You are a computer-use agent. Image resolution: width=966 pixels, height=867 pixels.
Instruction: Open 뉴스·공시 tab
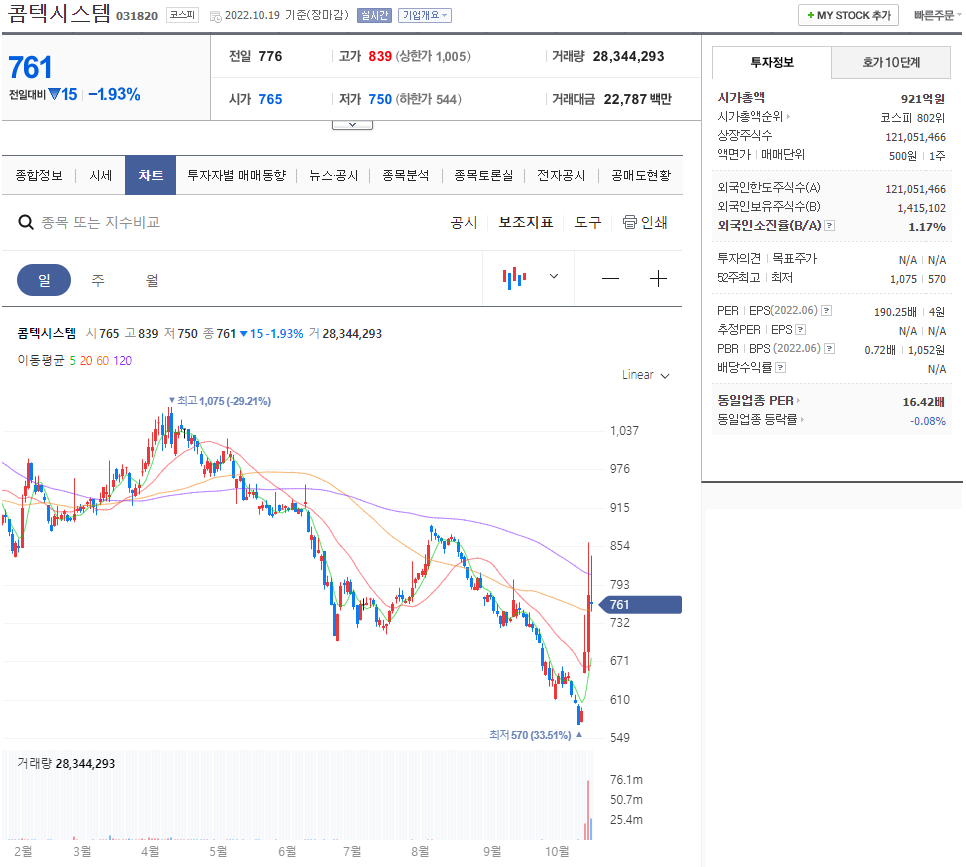pyautogui.click(x=333, y=176)
